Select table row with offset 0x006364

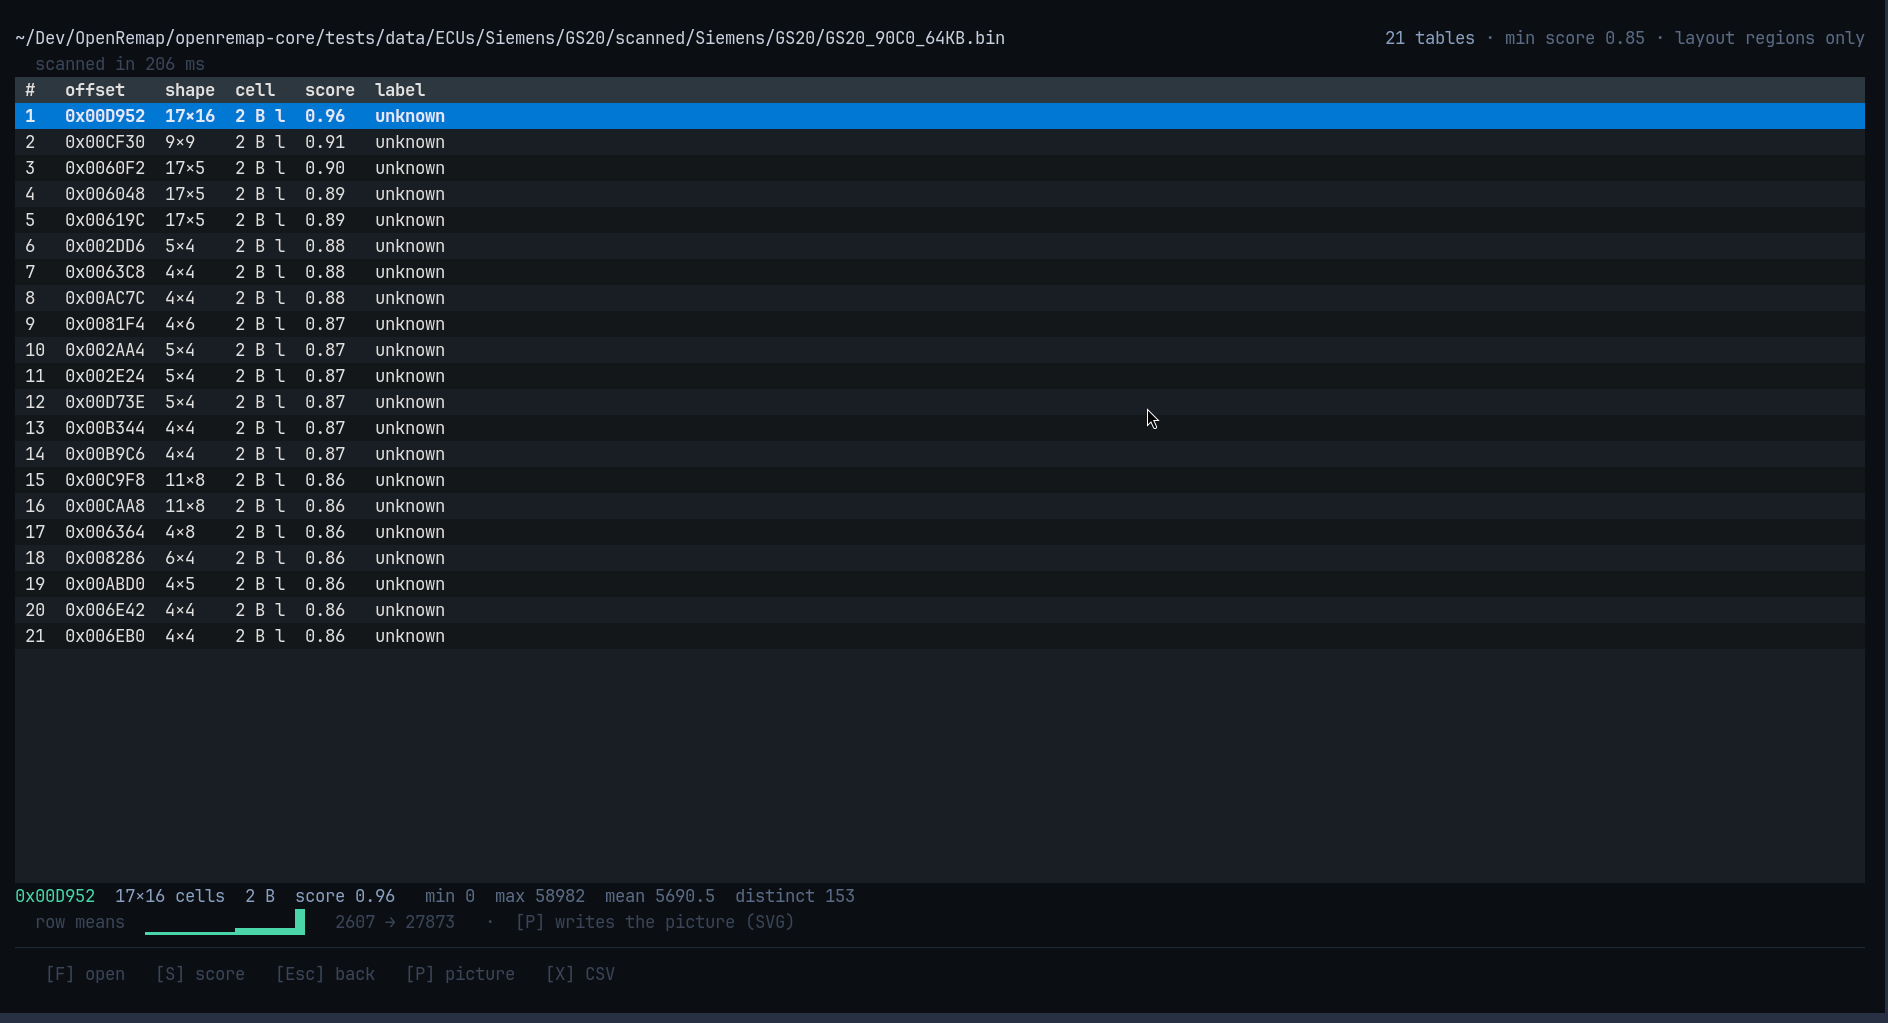click(940, 532)
